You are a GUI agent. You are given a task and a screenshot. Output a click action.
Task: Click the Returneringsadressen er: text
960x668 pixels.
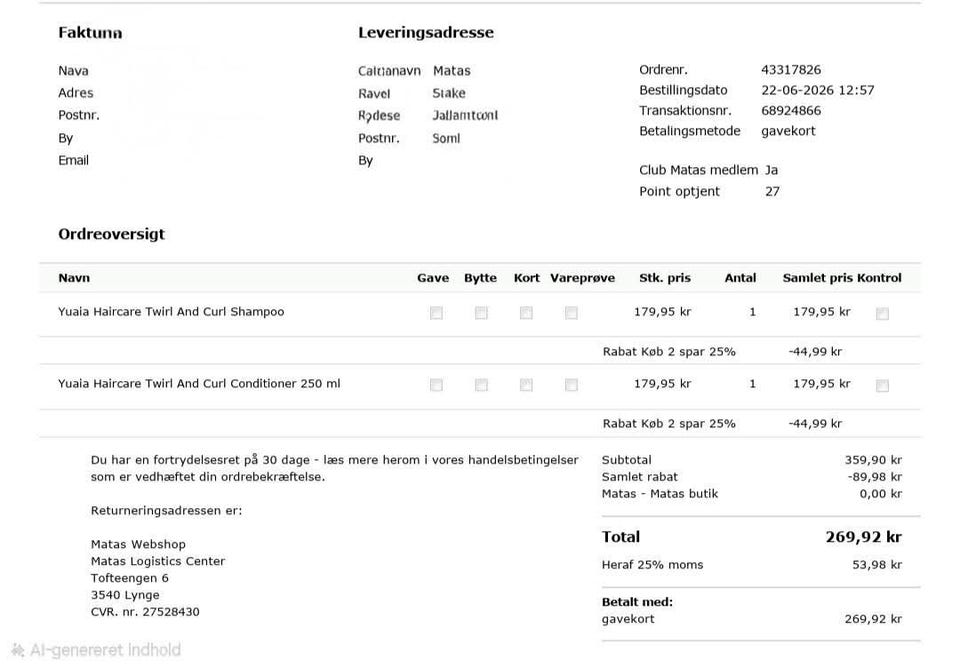pos(167,511)
